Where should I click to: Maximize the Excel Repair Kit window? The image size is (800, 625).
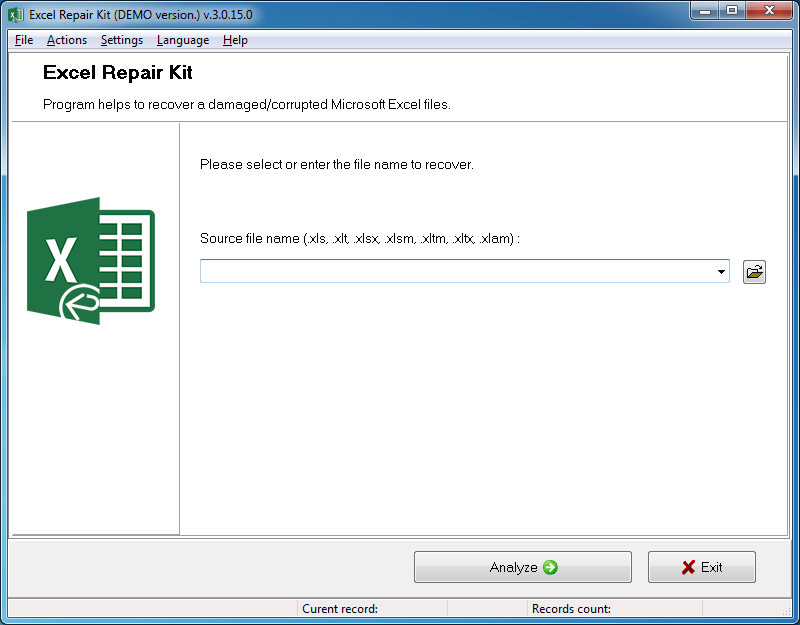[732, 10]
